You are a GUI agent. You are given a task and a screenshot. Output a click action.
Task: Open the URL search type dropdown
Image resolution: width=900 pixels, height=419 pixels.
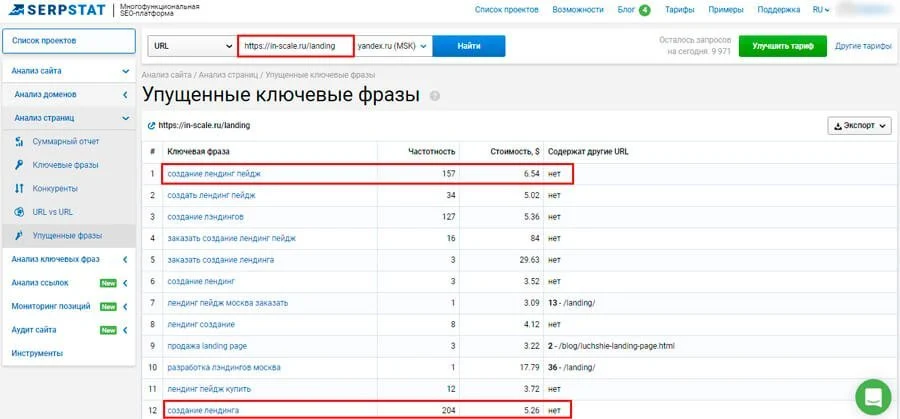[x=192, y=46]
